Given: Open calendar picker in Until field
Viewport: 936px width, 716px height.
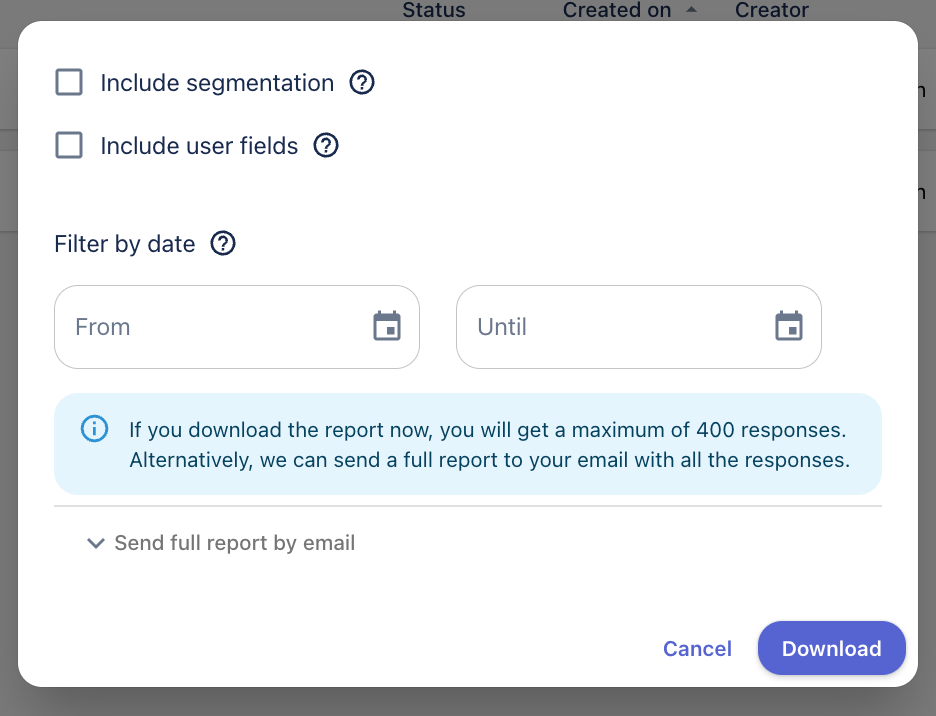Looking at the screenshot, I should (789, 327).
